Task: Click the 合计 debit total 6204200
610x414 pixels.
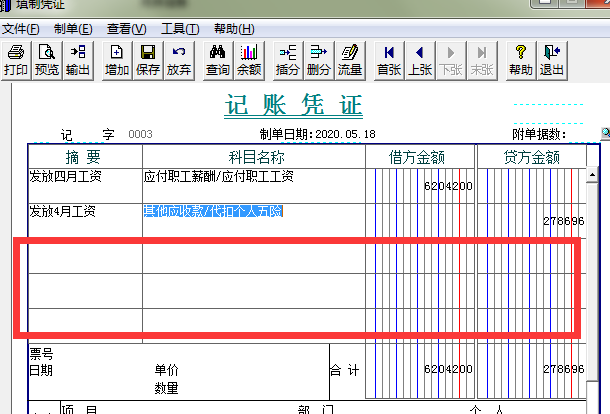Action: coord(448,369)
